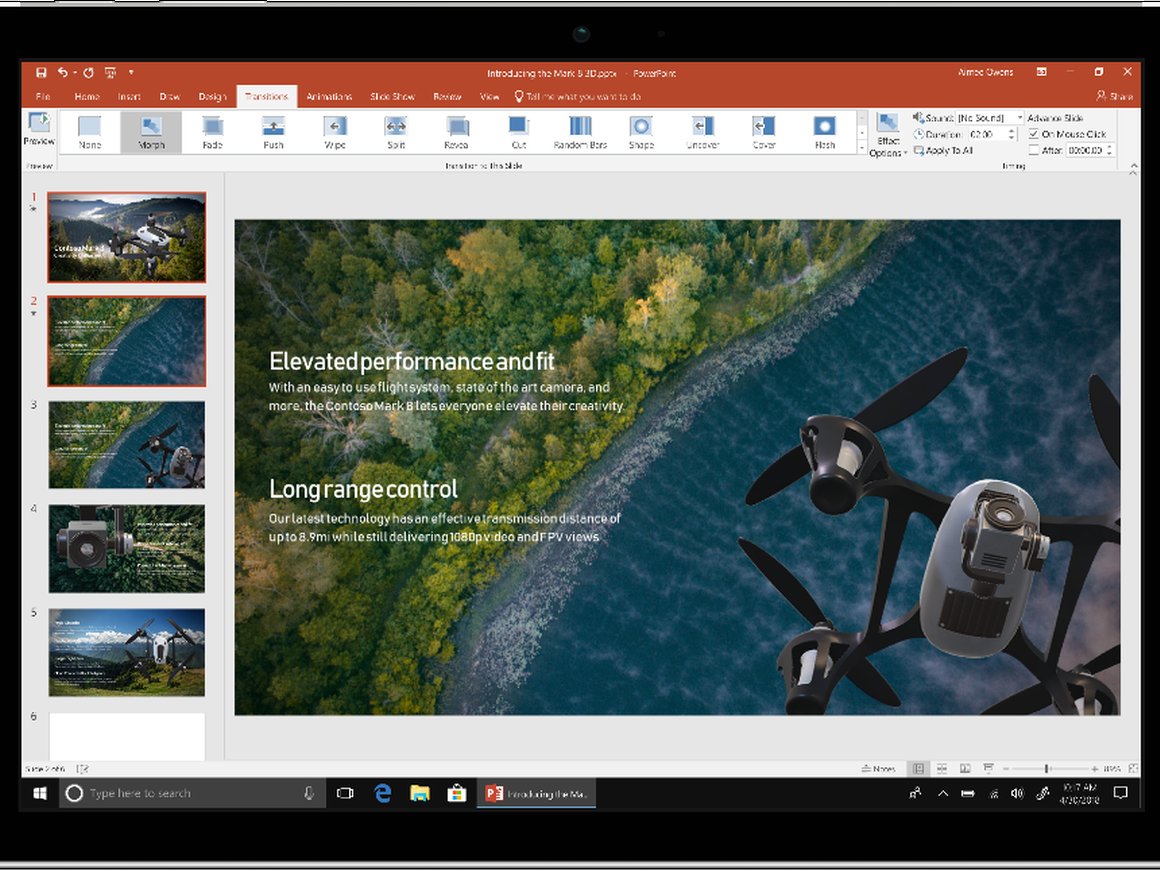Screen dimensions: 1160x870
Task: Select the Wipe transition
Action: (x=334, y=133)
